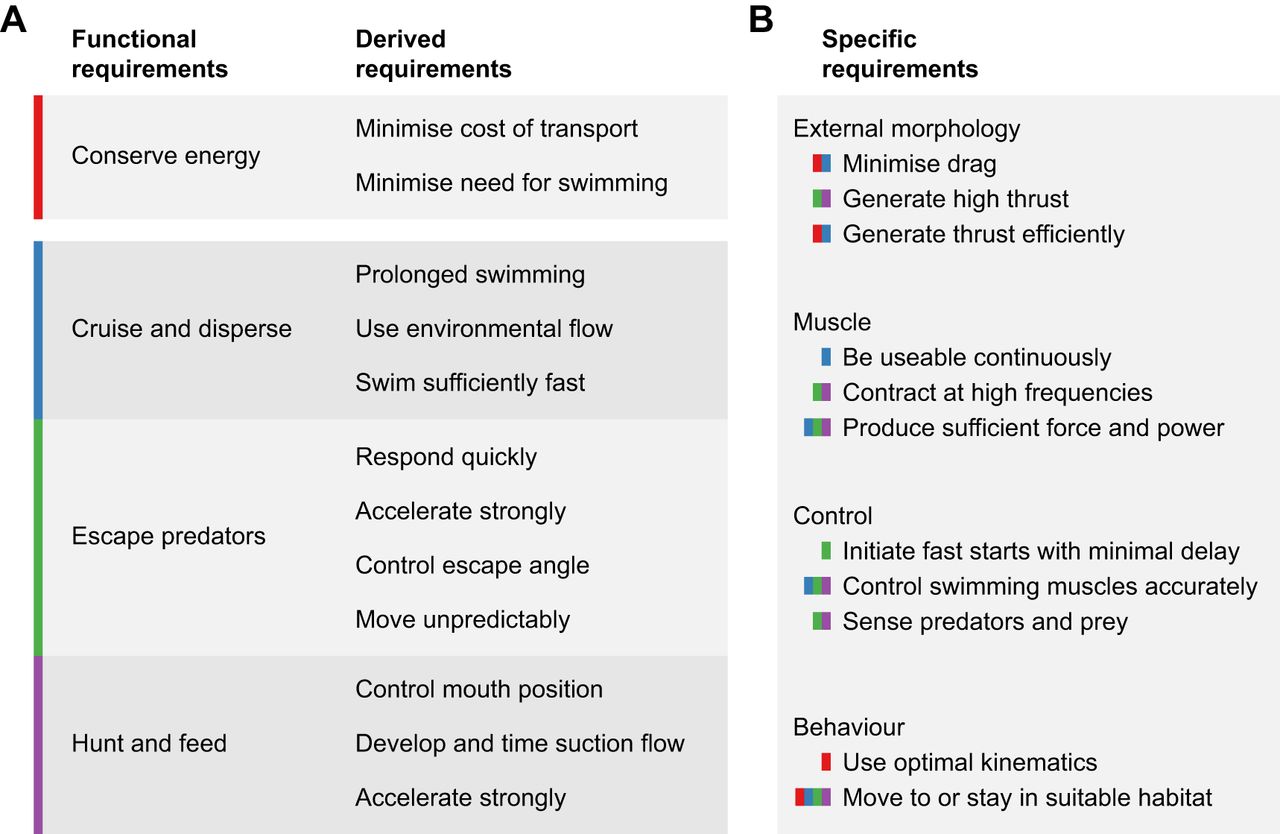This screenshot has width=1280, height=834.
Task: Click the Control group heading
Action: (832, 516)
